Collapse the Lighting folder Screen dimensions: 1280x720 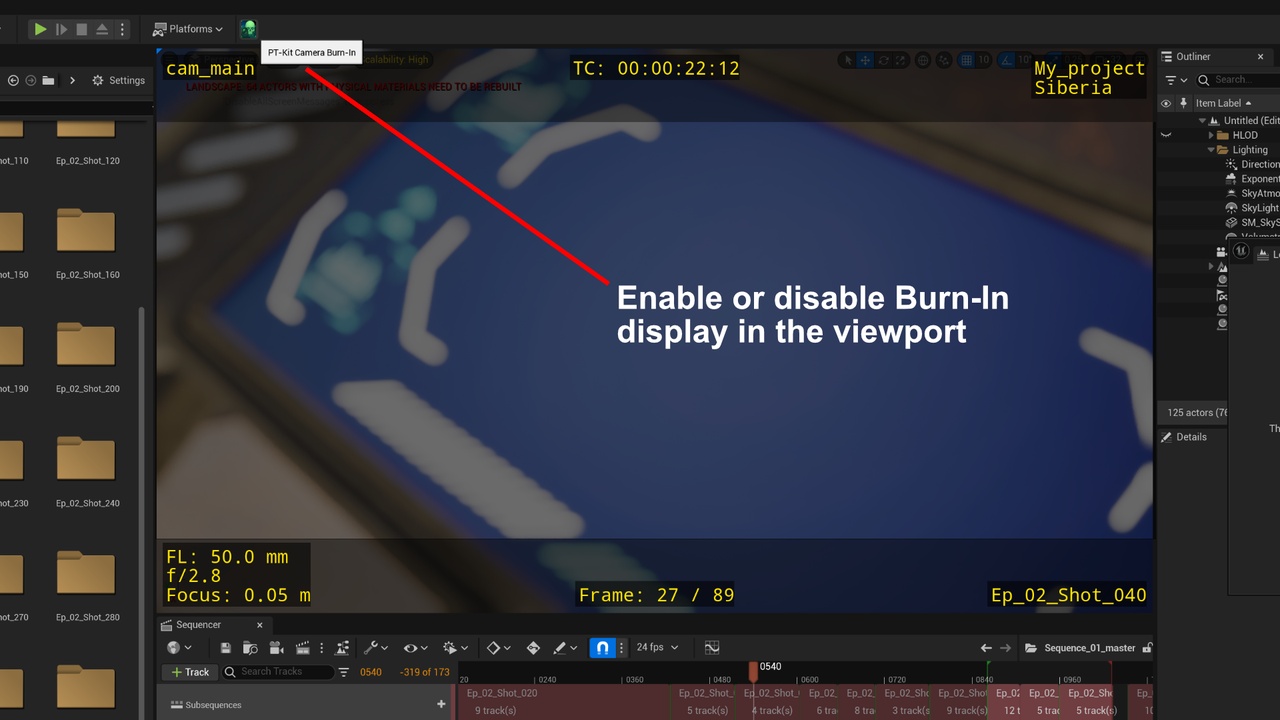(x=1211, y=150)
